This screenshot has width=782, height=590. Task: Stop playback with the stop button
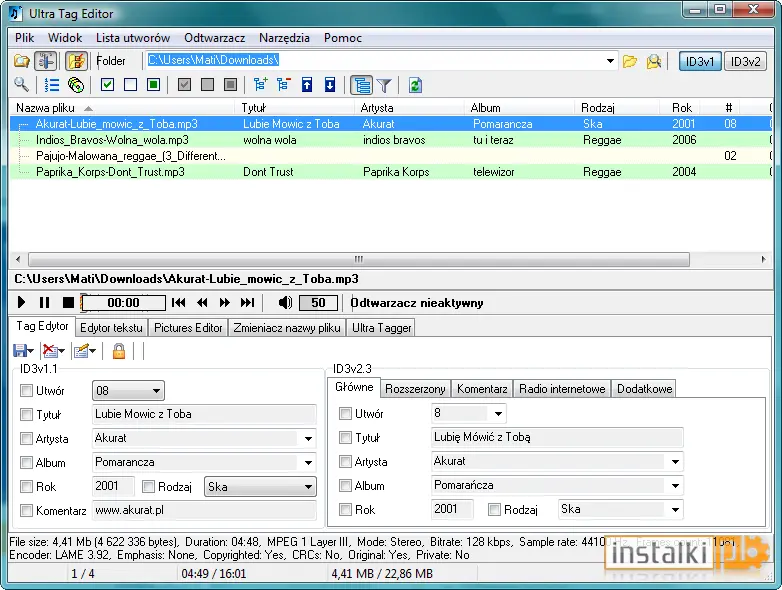click(x=68, y=303)
